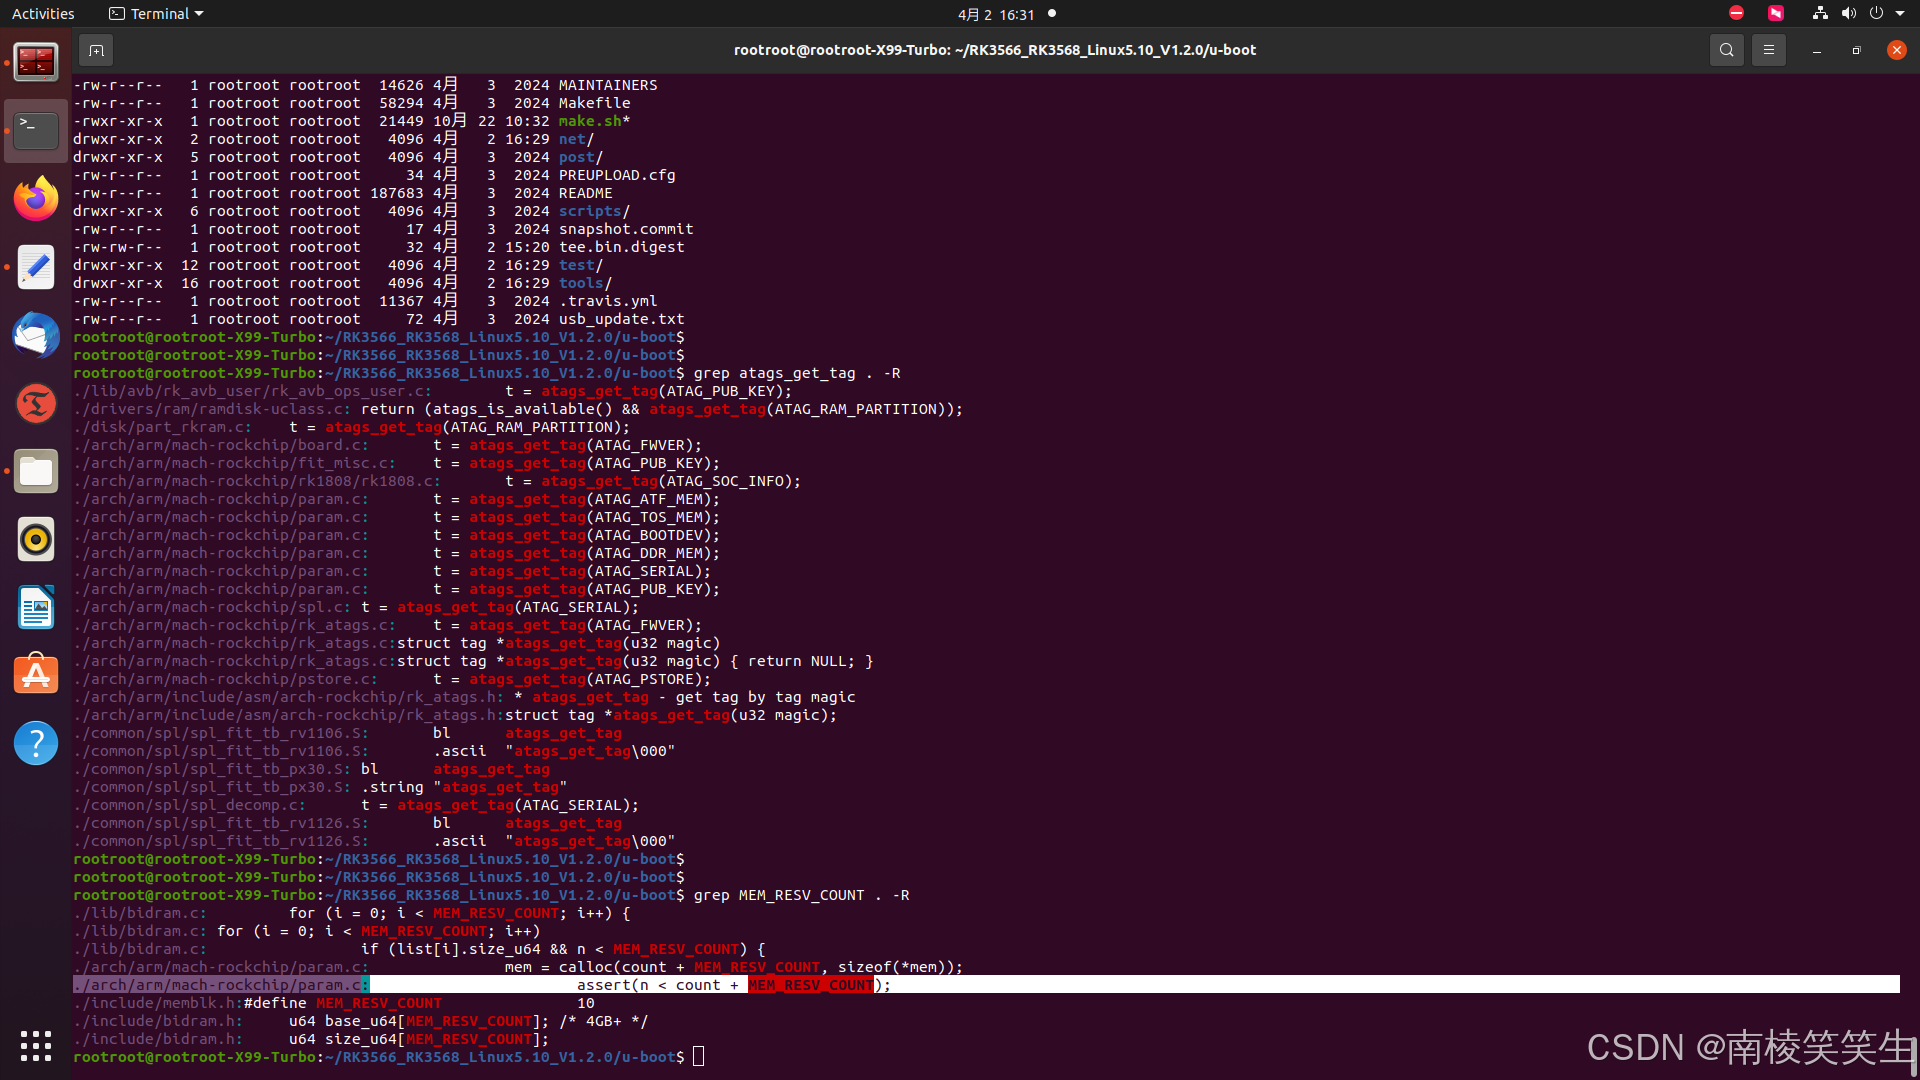Open the Help application
Screen dimensions: 1920x1080
pyautogui.click(x=36, y=743)
